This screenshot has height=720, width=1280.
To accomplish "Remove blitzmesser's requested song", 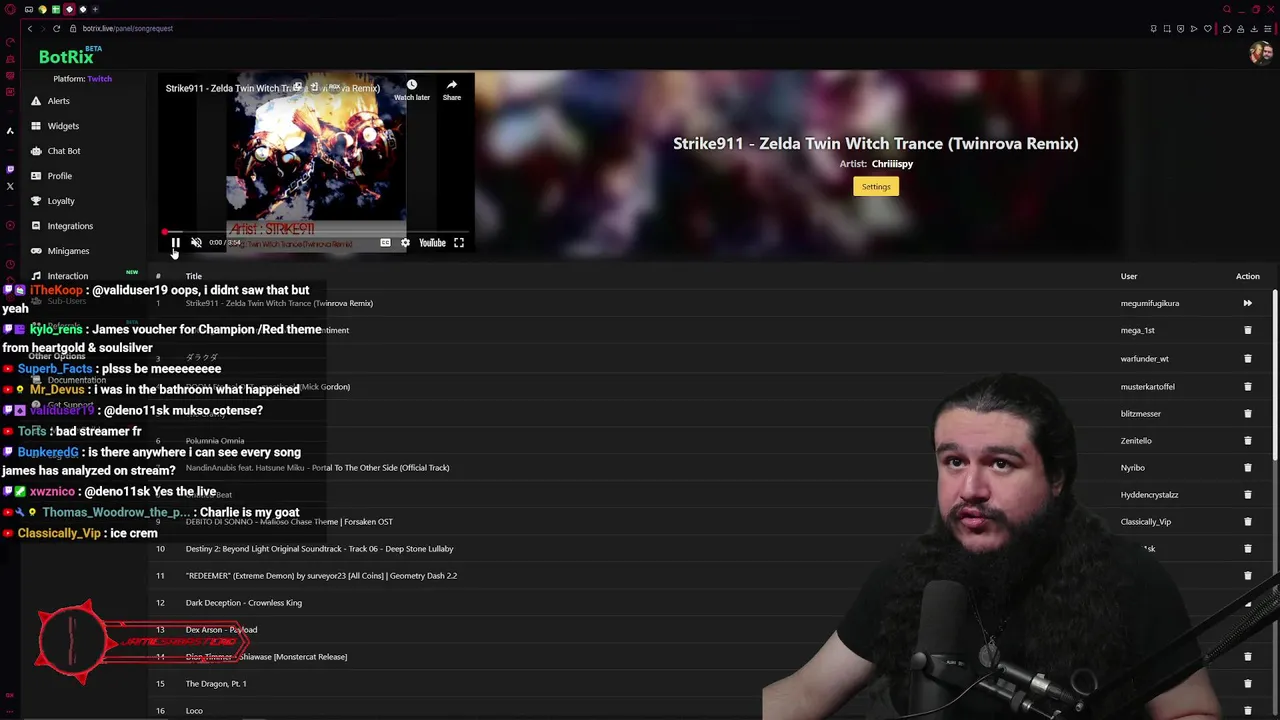I will tap(1247, 413).
